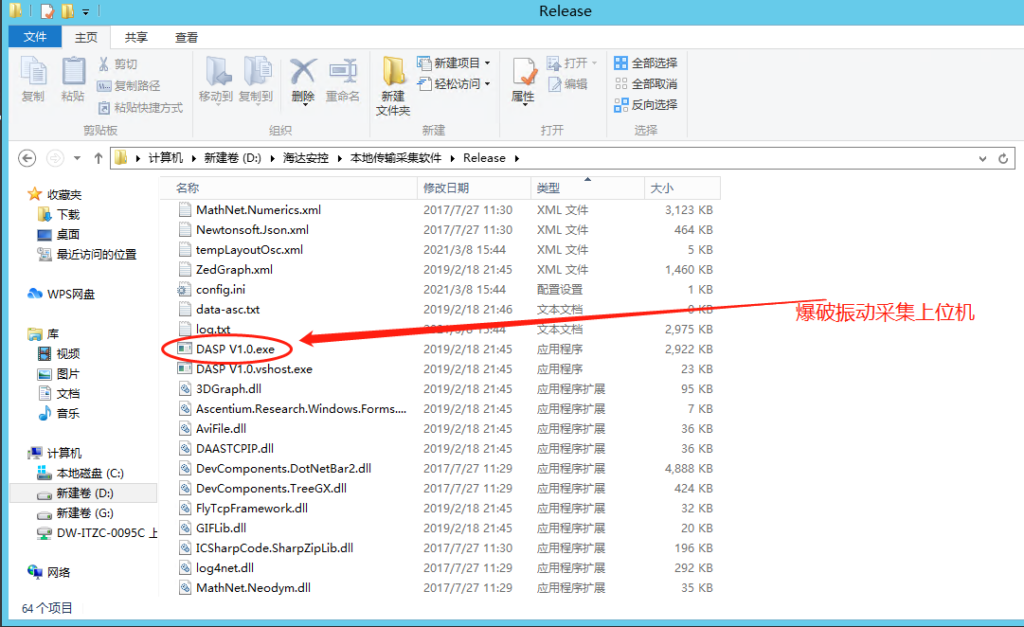Switch to the Share (共享) ribbon tab
Screen dimensions: 1024x627
click(136, 37)
